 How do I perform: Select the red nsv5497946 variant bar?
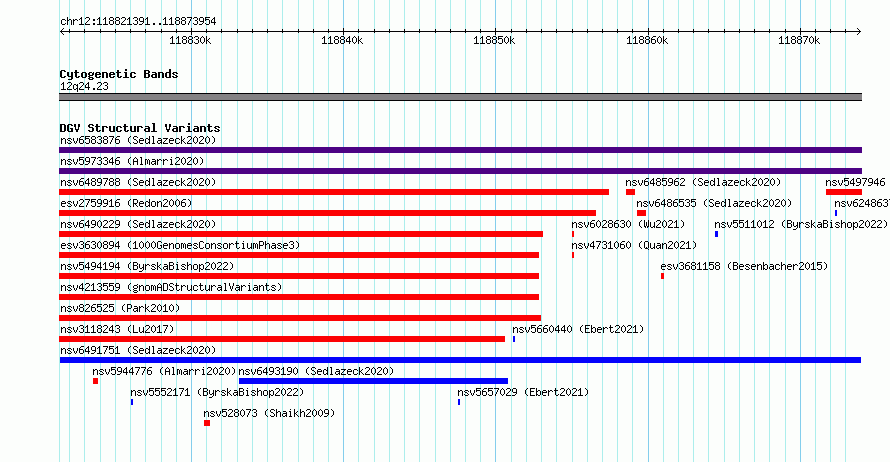tap(844, 192)
